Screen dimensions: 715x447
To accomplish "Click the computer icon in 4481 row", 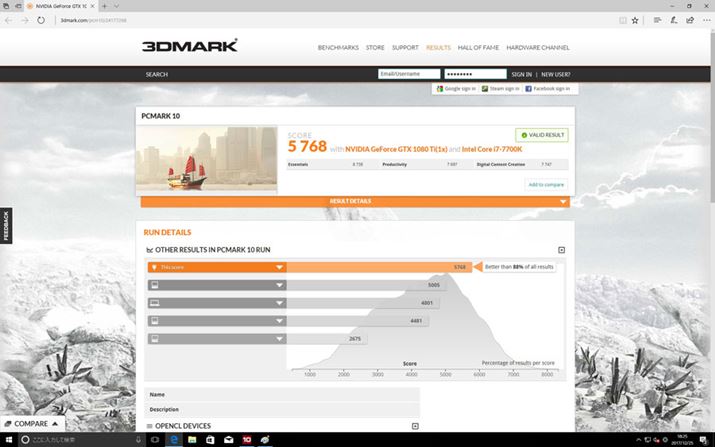I will (155, 321).
